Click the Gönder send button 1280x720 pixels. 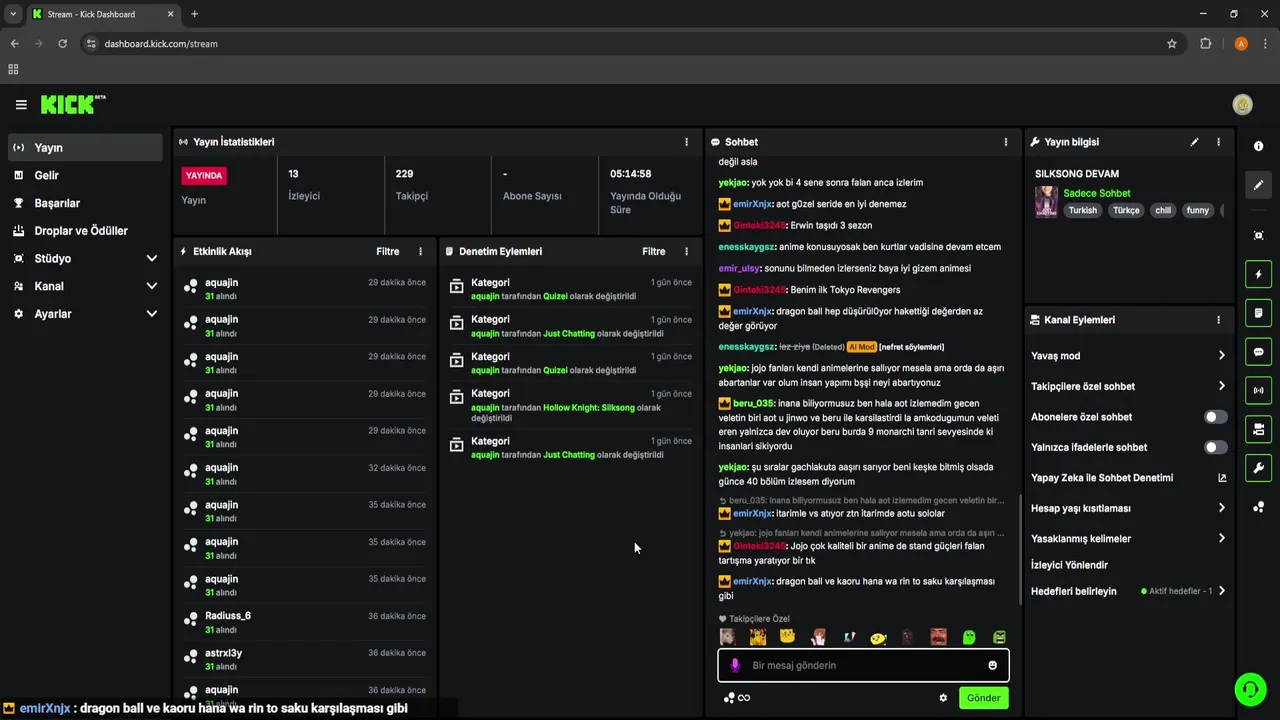pos(983,698)
